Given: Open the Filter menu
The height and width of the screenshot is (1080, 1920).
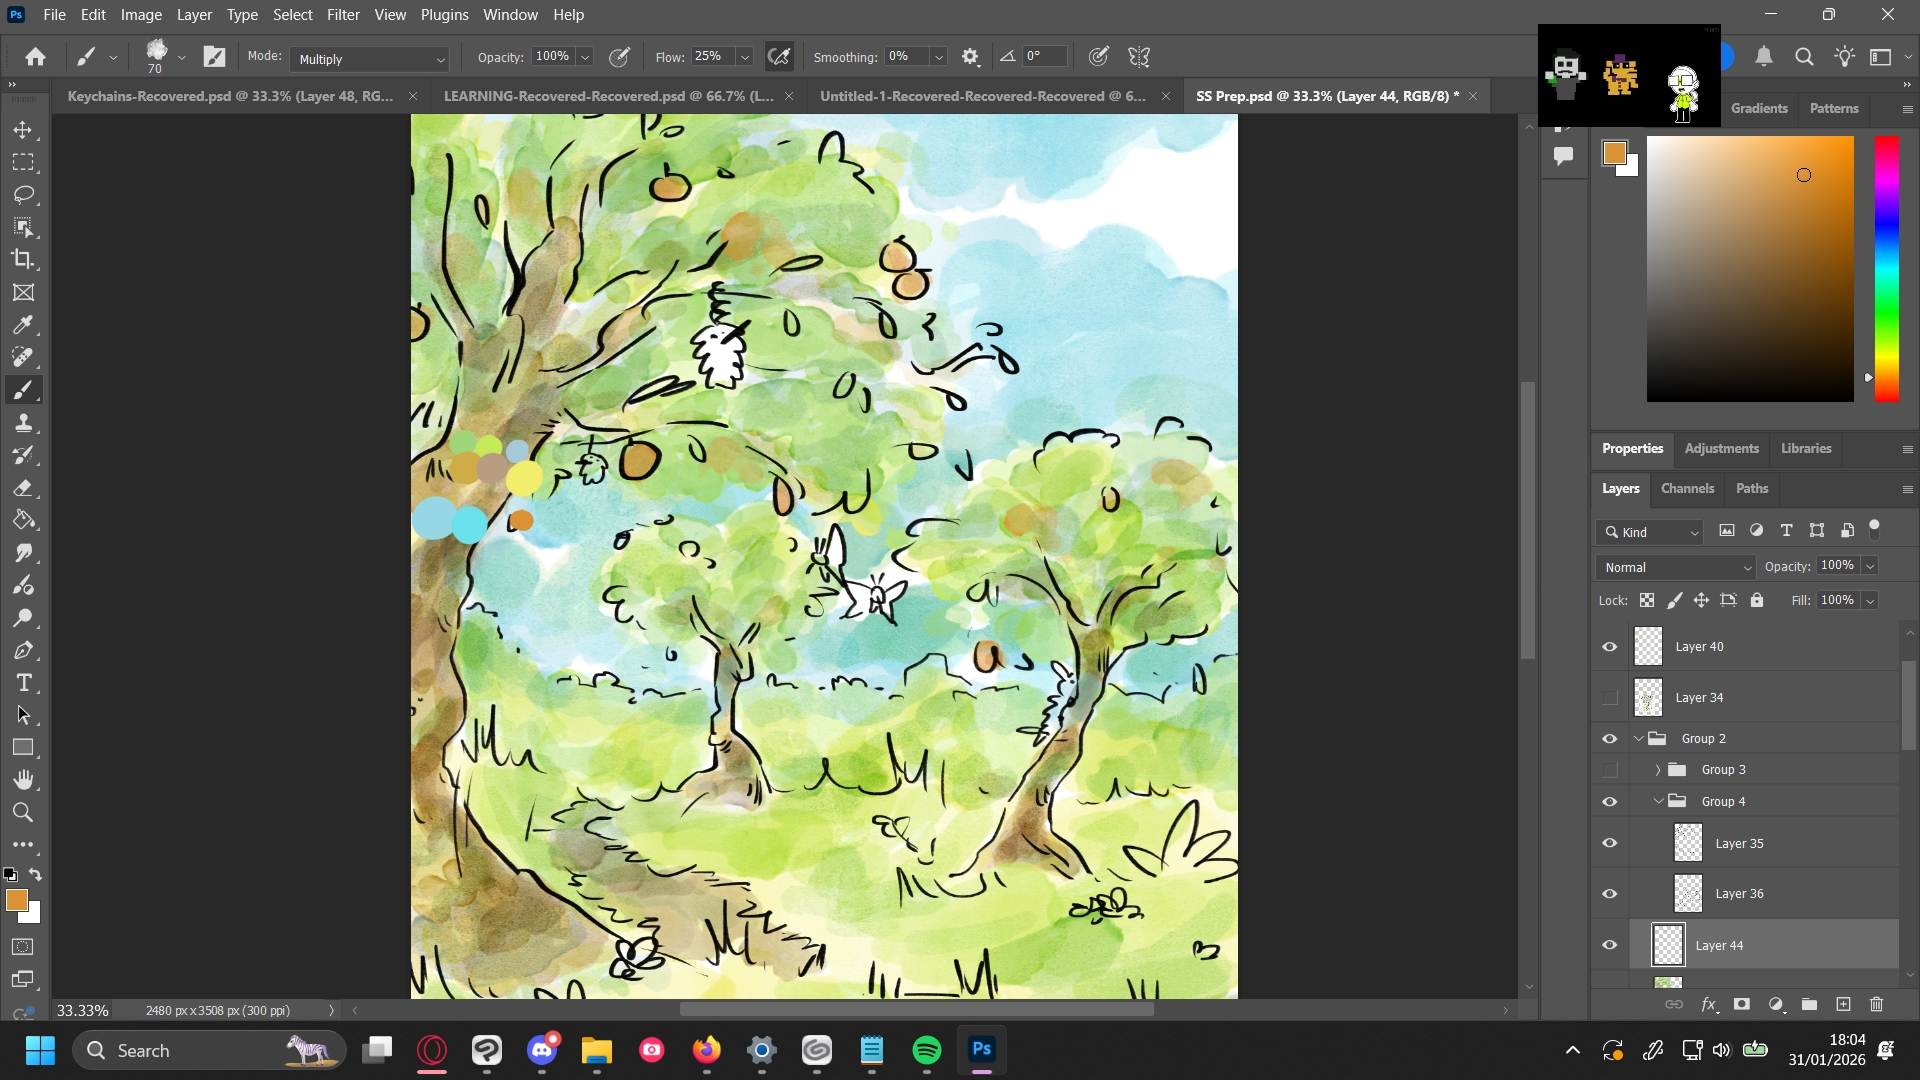Looking at the screenshot, I should (x=342, y=15).
